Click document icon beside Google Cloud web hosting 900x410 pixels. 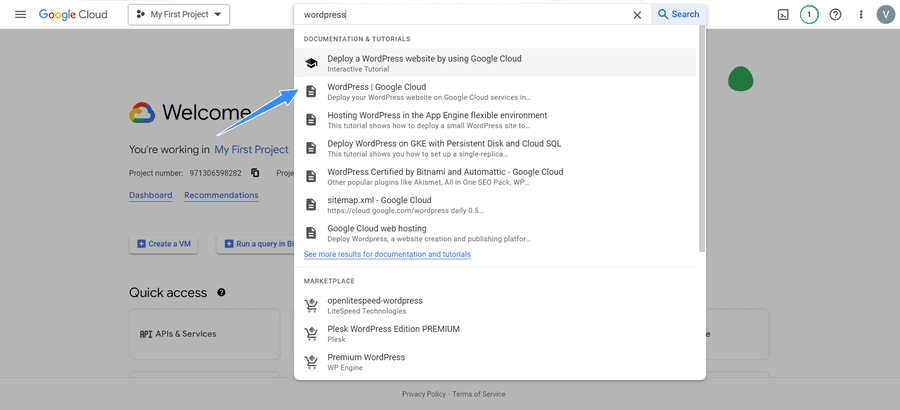(x=311, y=233)
